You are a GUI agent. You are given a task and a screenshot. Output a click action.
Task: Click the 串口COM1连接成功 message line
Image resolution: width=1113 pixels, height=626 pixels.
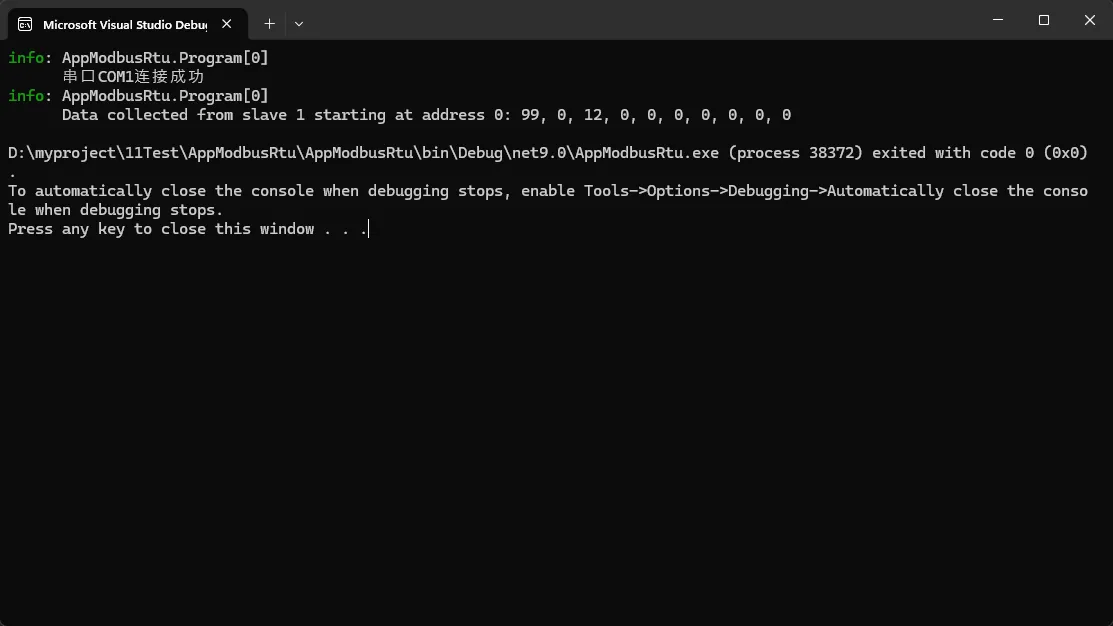(133, 77)
